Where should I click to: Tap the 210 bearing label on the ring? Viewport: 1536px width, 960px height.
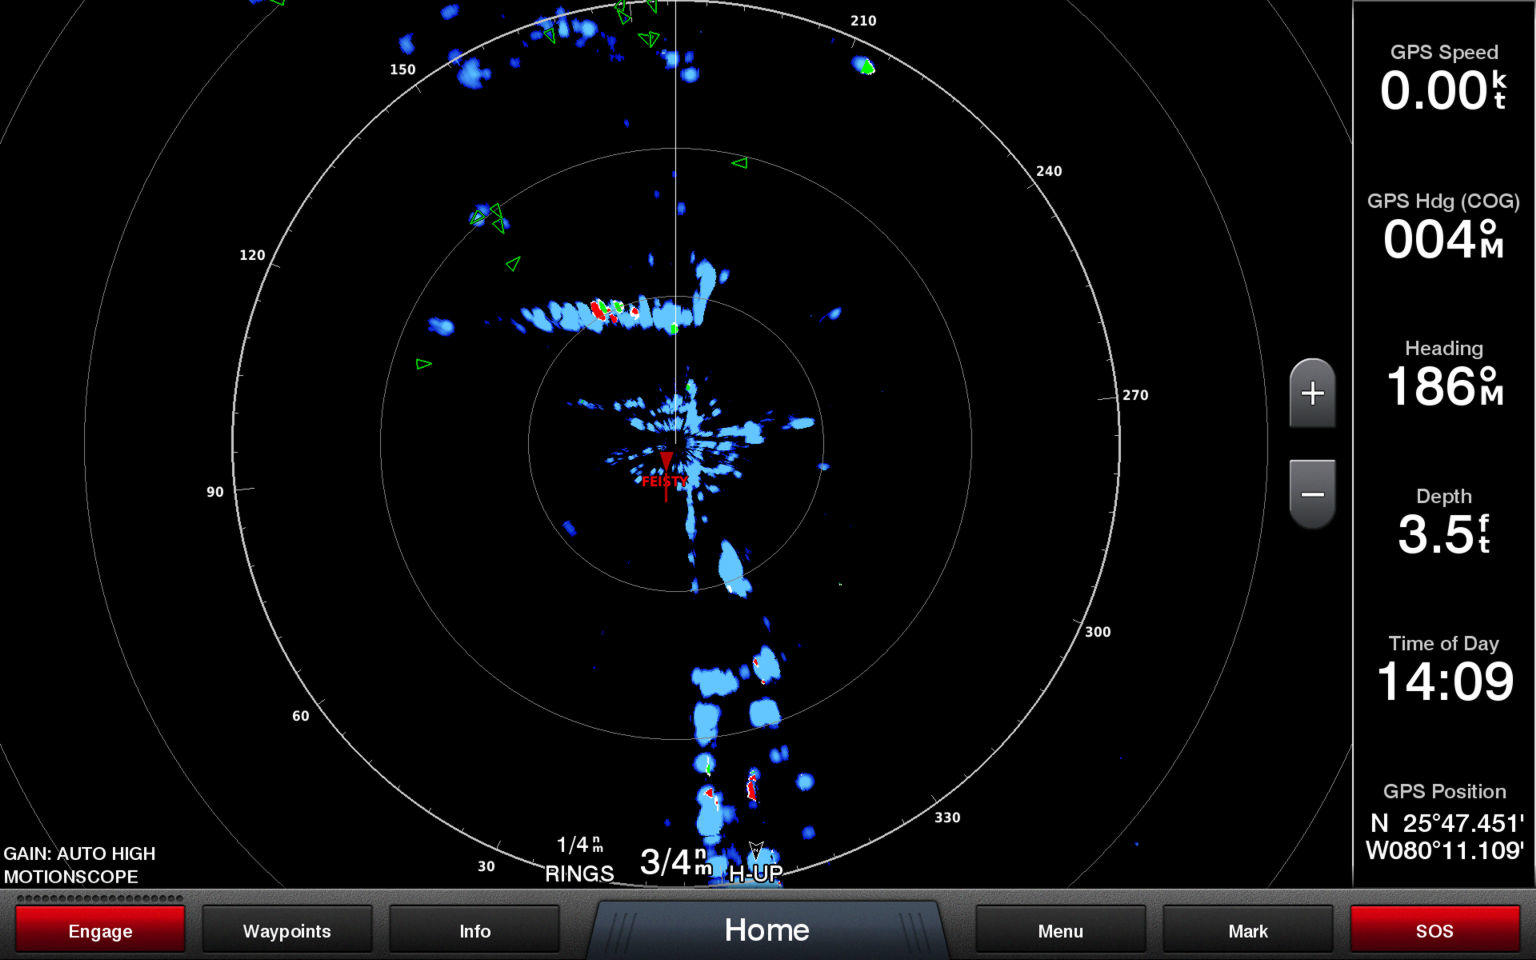[x=863, y=21]
